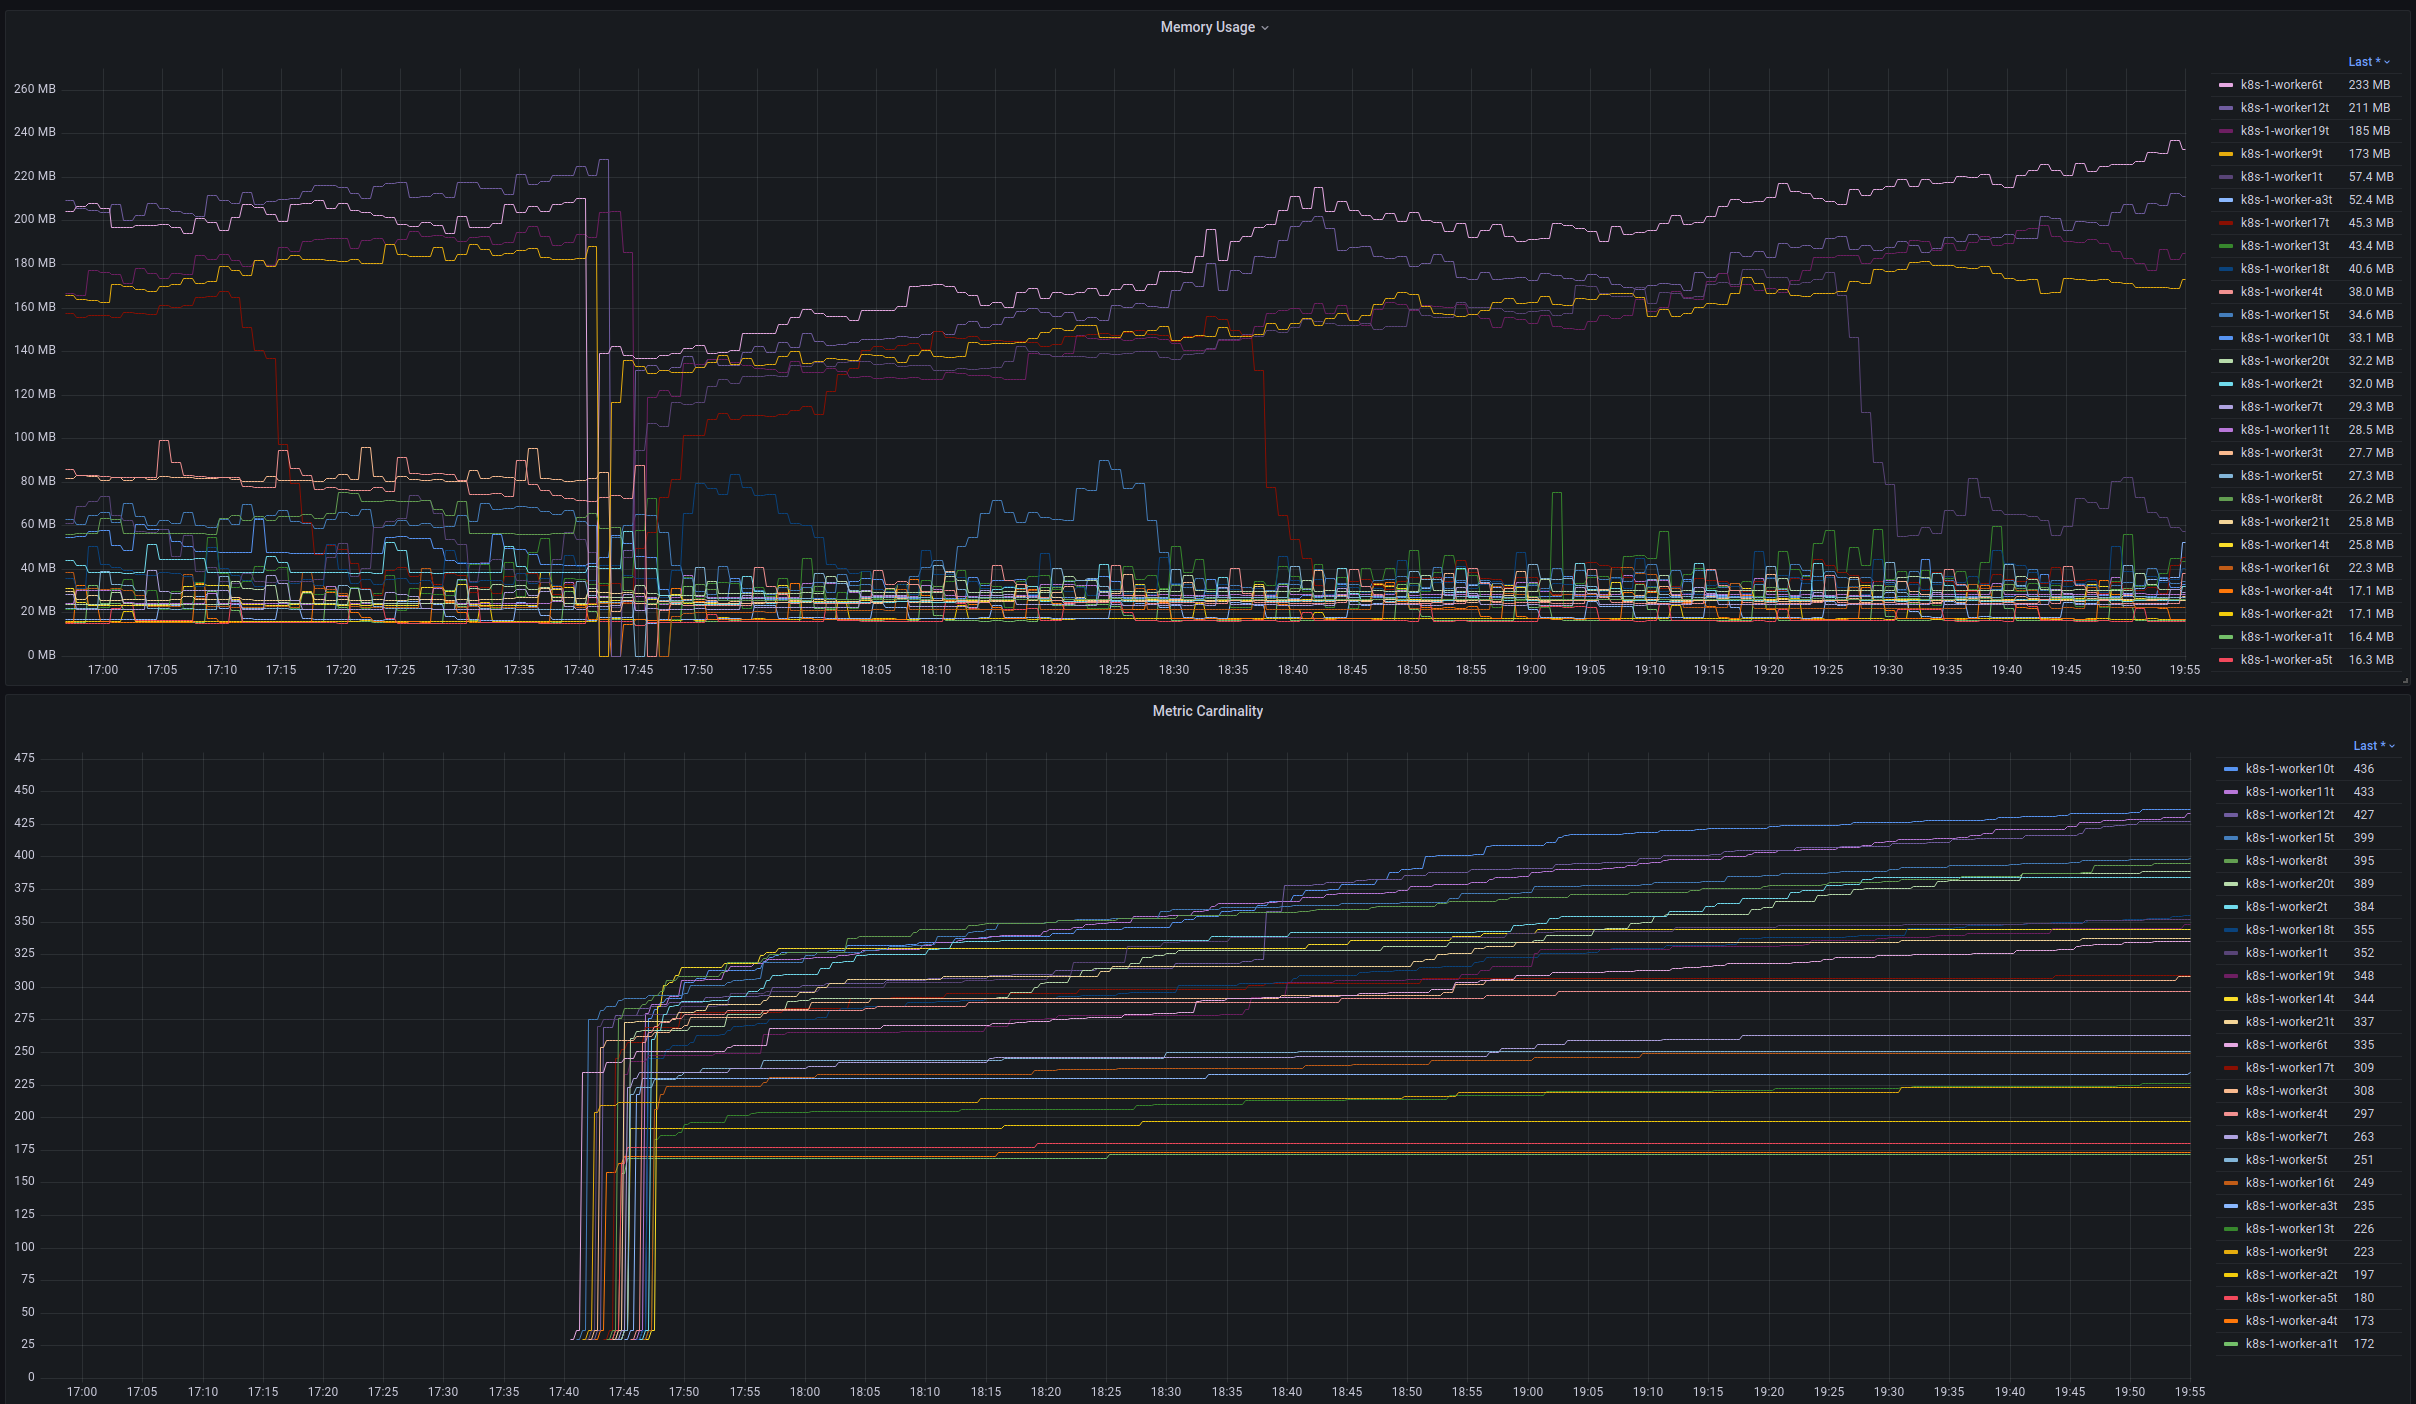Open the Last sort dropdown in Metric Cardinality legend
The width and height of the screenshot is (2416, 1404).
(2372, 745)
